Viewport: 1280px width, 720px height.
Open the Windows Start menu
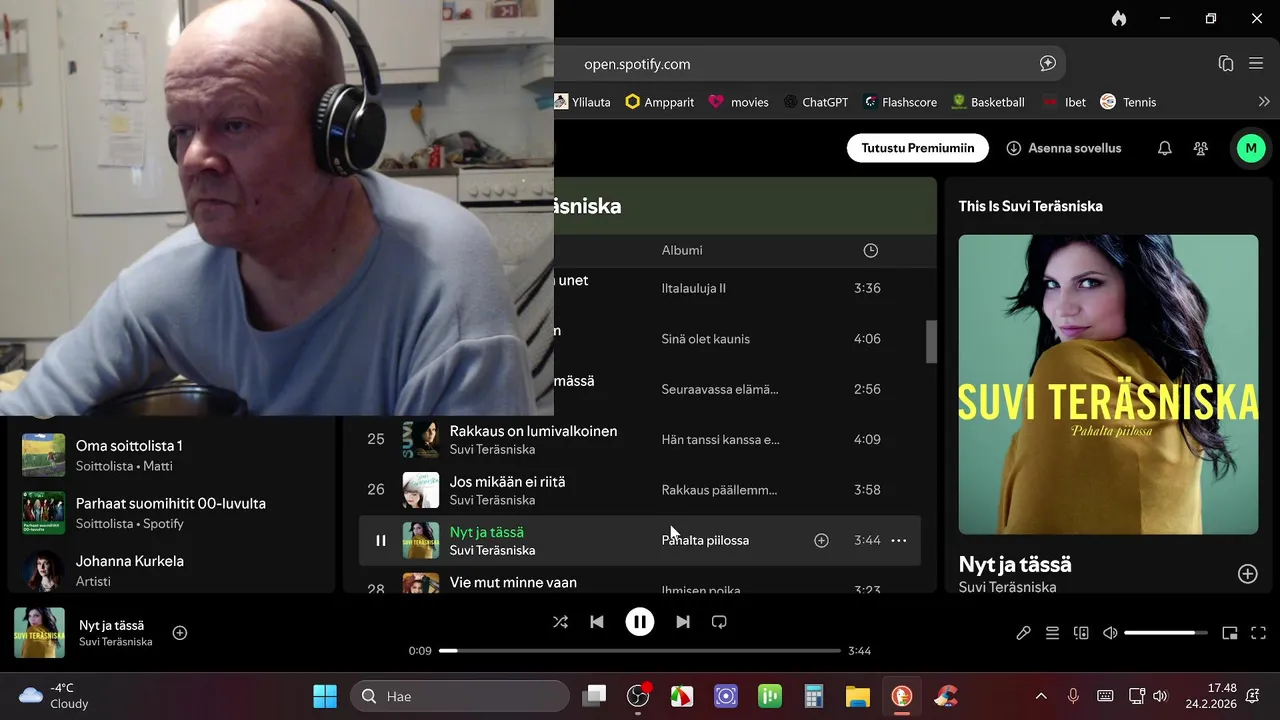click(325, 696)
